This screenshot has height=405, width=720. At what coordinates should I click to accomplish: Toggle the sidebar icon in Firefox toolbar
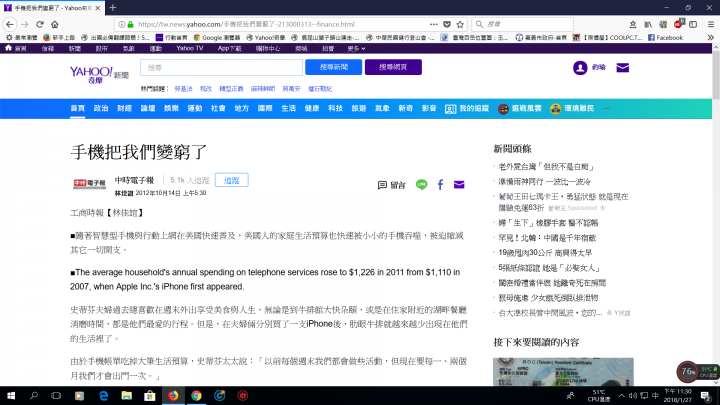click(x=693, y=24)
